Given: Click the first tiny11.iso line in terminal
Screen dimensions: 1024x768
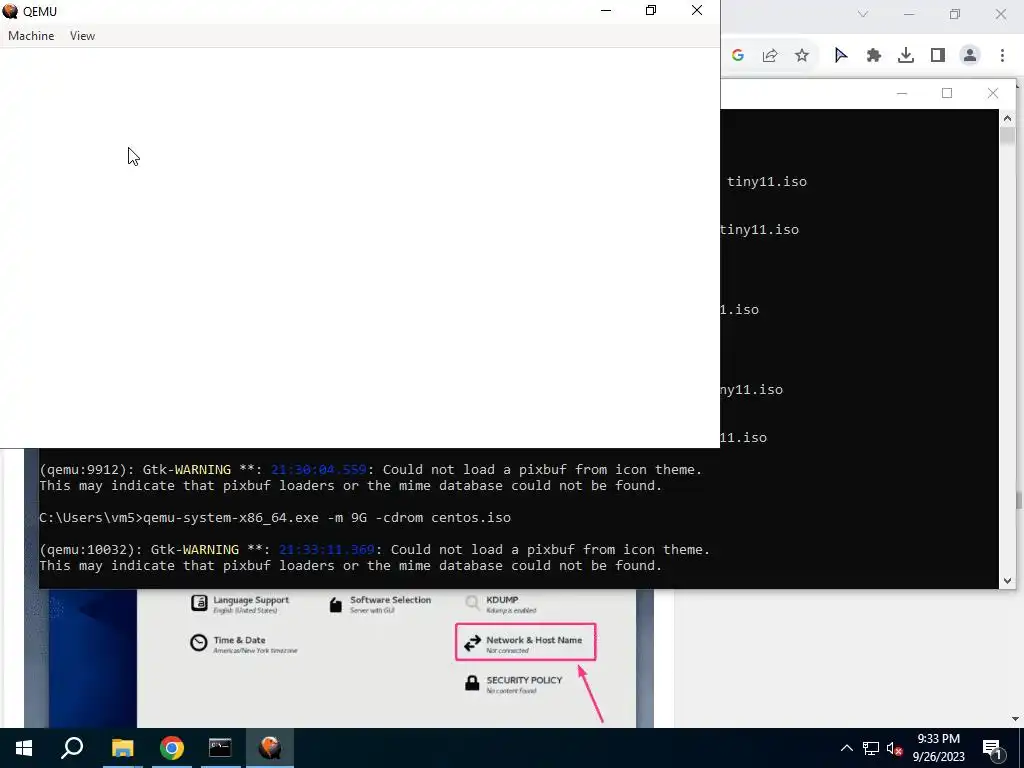Looking at the screenshot, I should [767, 182].
